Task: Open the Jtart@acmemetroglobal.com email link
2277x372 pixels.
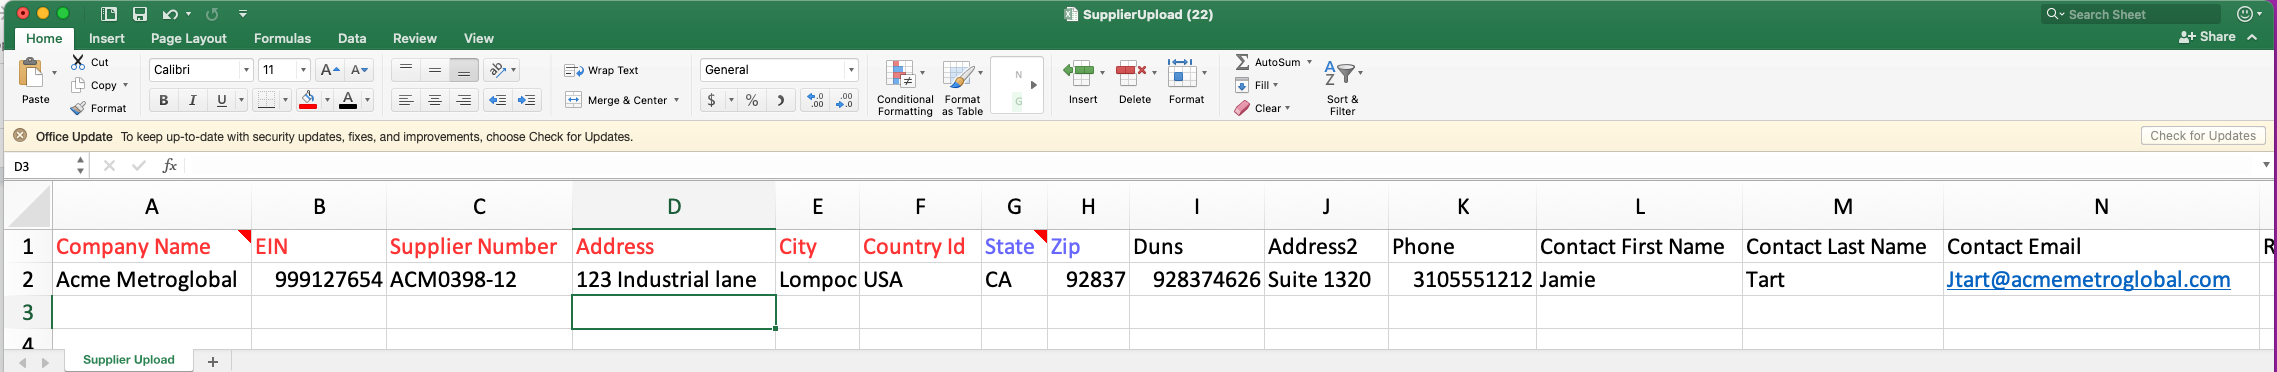Action: point(2088,279)
